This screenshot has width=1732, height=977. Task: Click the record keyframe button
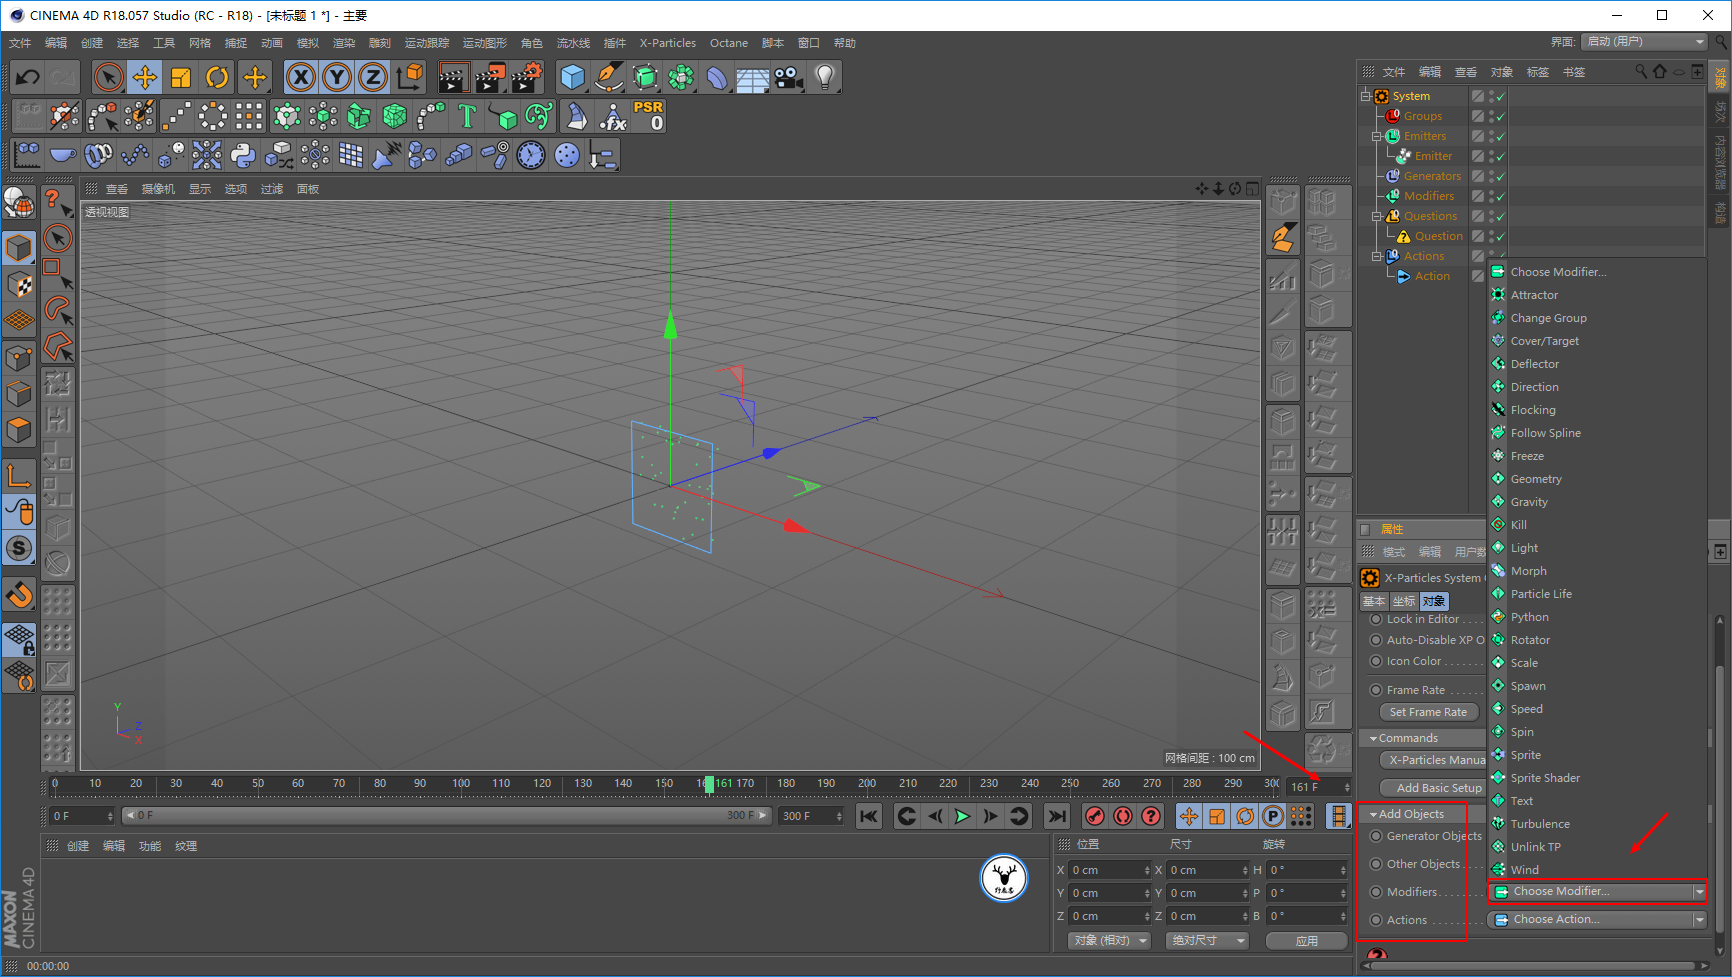(1095, 816)
